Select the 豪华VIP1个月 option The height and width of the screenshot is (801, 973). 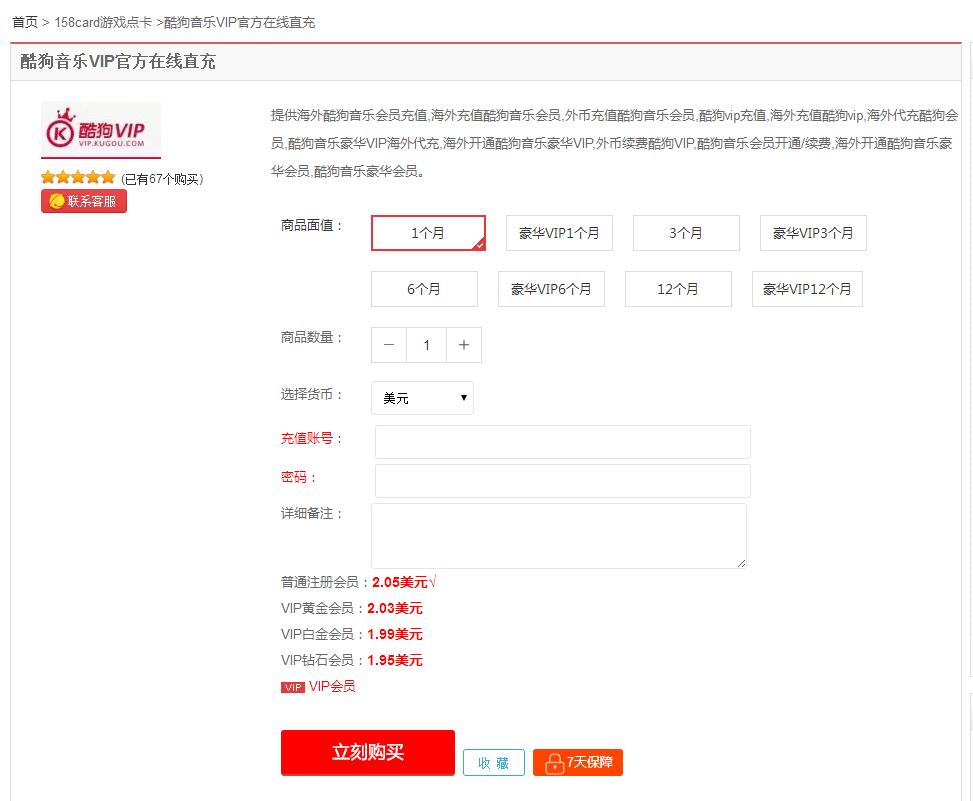click(559, 233)
